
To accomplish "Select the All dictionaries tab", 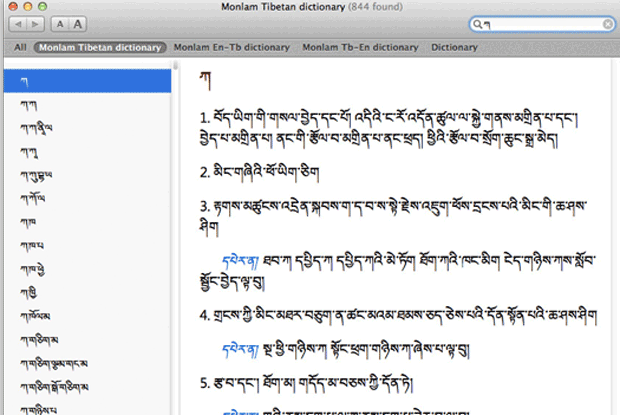I will point(20,47).
